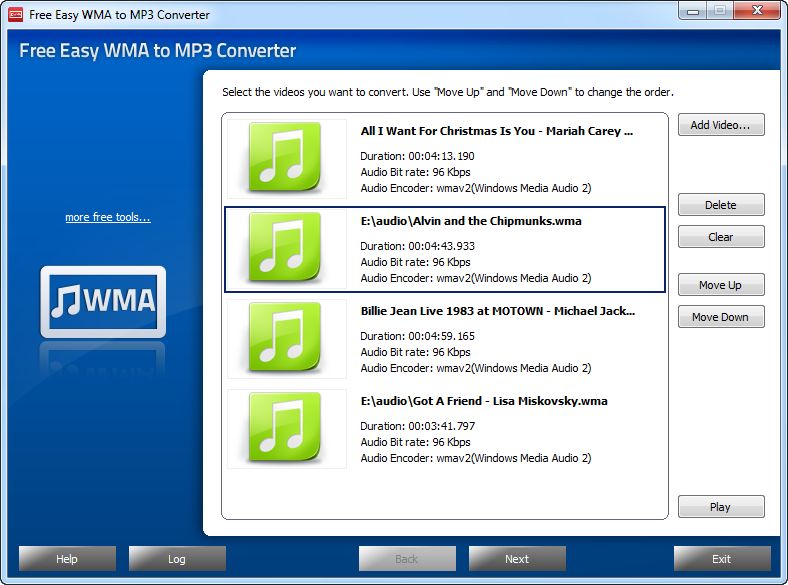
Task: Click the 'Duration: 00:04:59.165' text
Action: [417, 336]
